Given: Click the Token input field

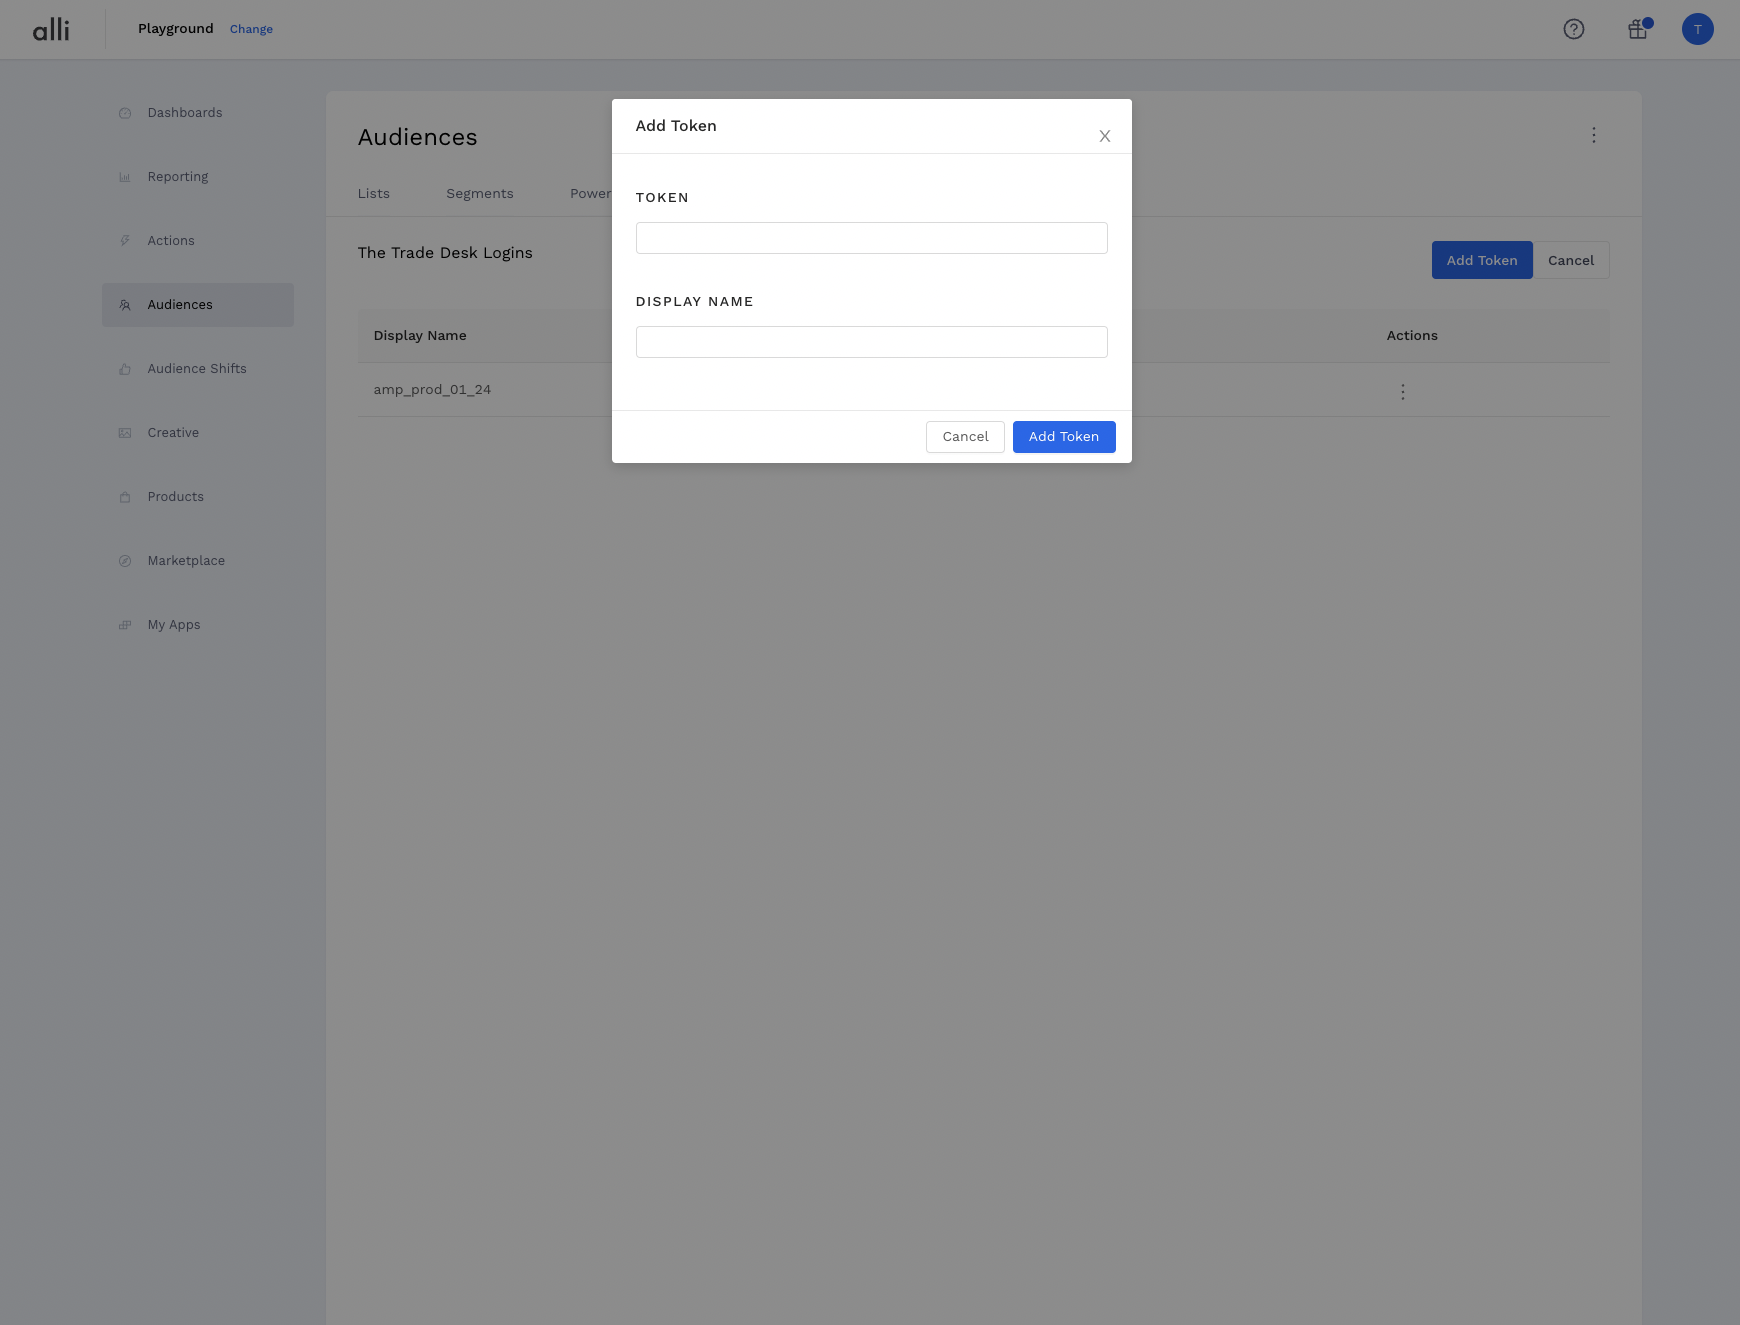Looking at the screenshot, I should click(x=871, y=238).
